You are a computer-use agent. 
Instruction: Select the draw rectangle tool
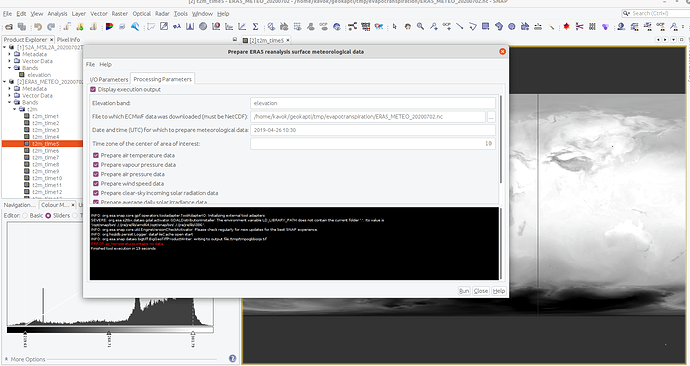[x=486, y=27]
